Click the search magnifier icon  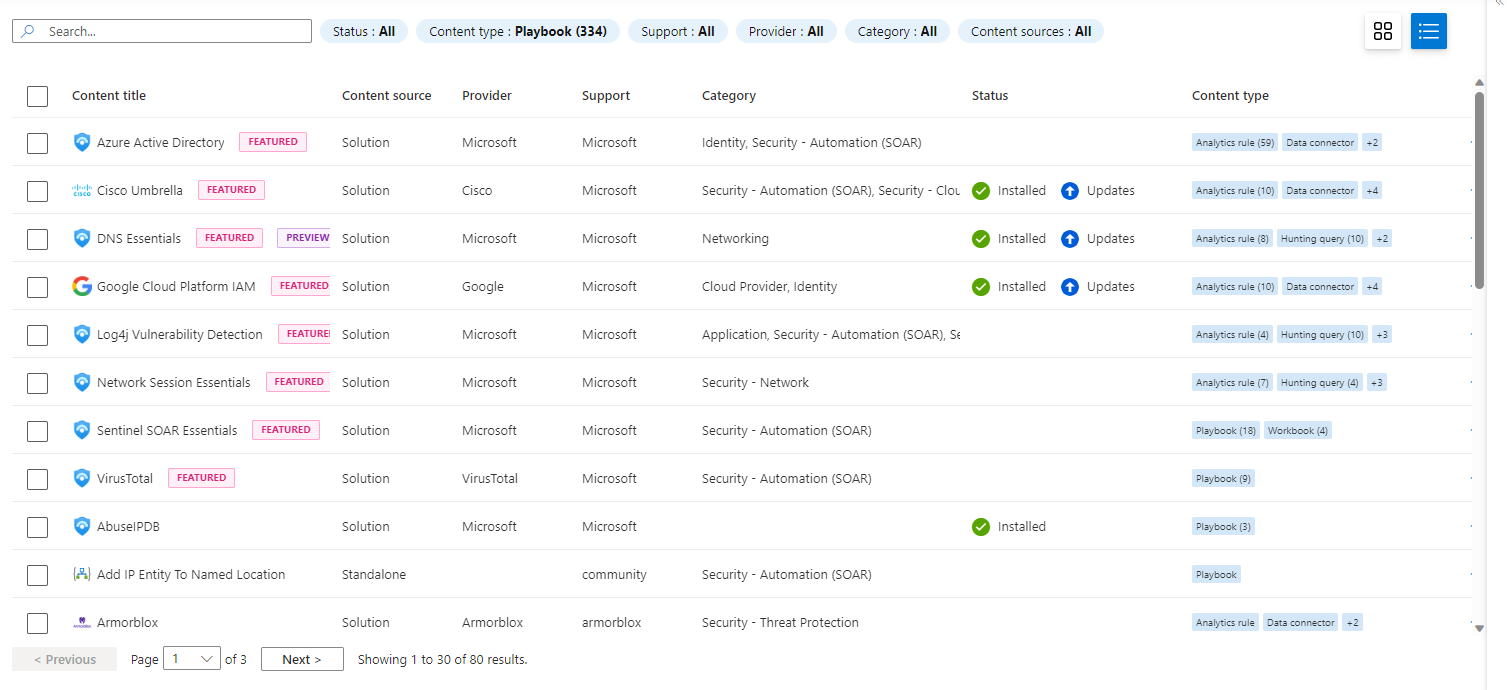(28, 31)
